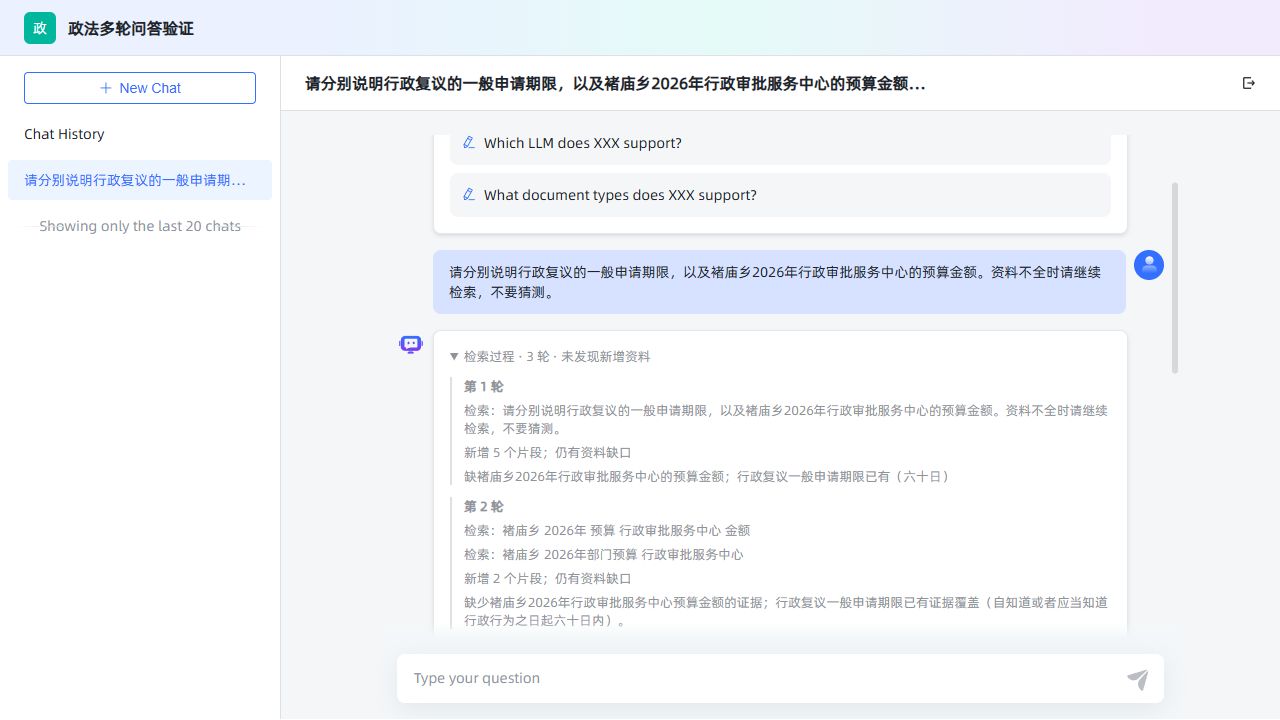Click the user avatar icon
The image size is (1280, 720).
coord(1149,265)
